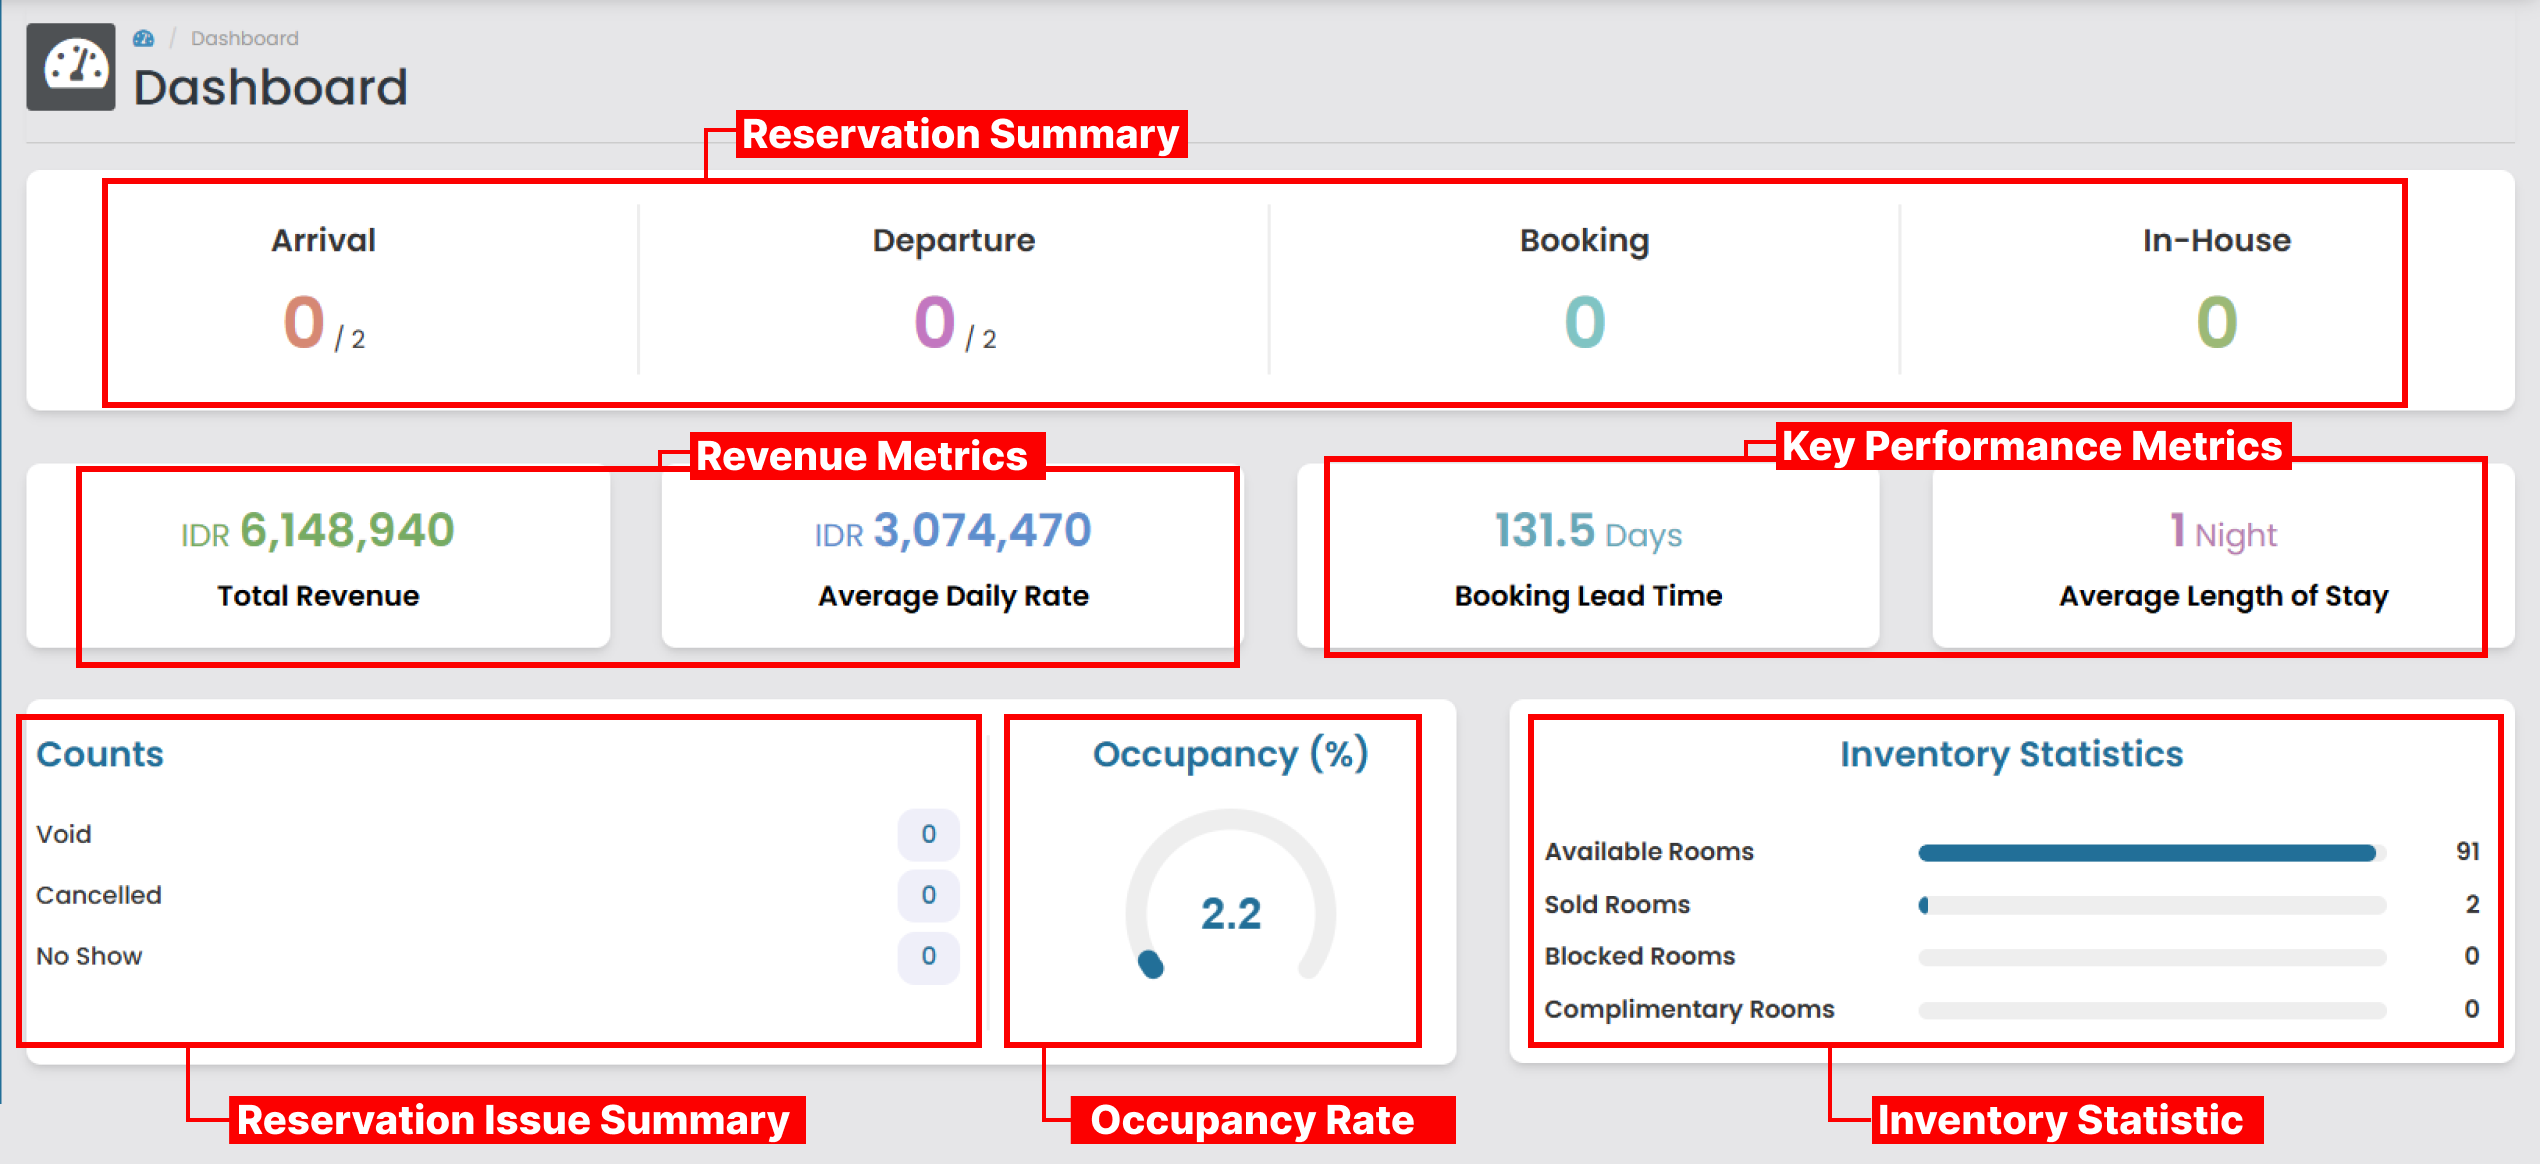The height and width of the screenshot is (1164, 2540).
Task: Click the Cancelled count badge
Action: coord(928,895)
